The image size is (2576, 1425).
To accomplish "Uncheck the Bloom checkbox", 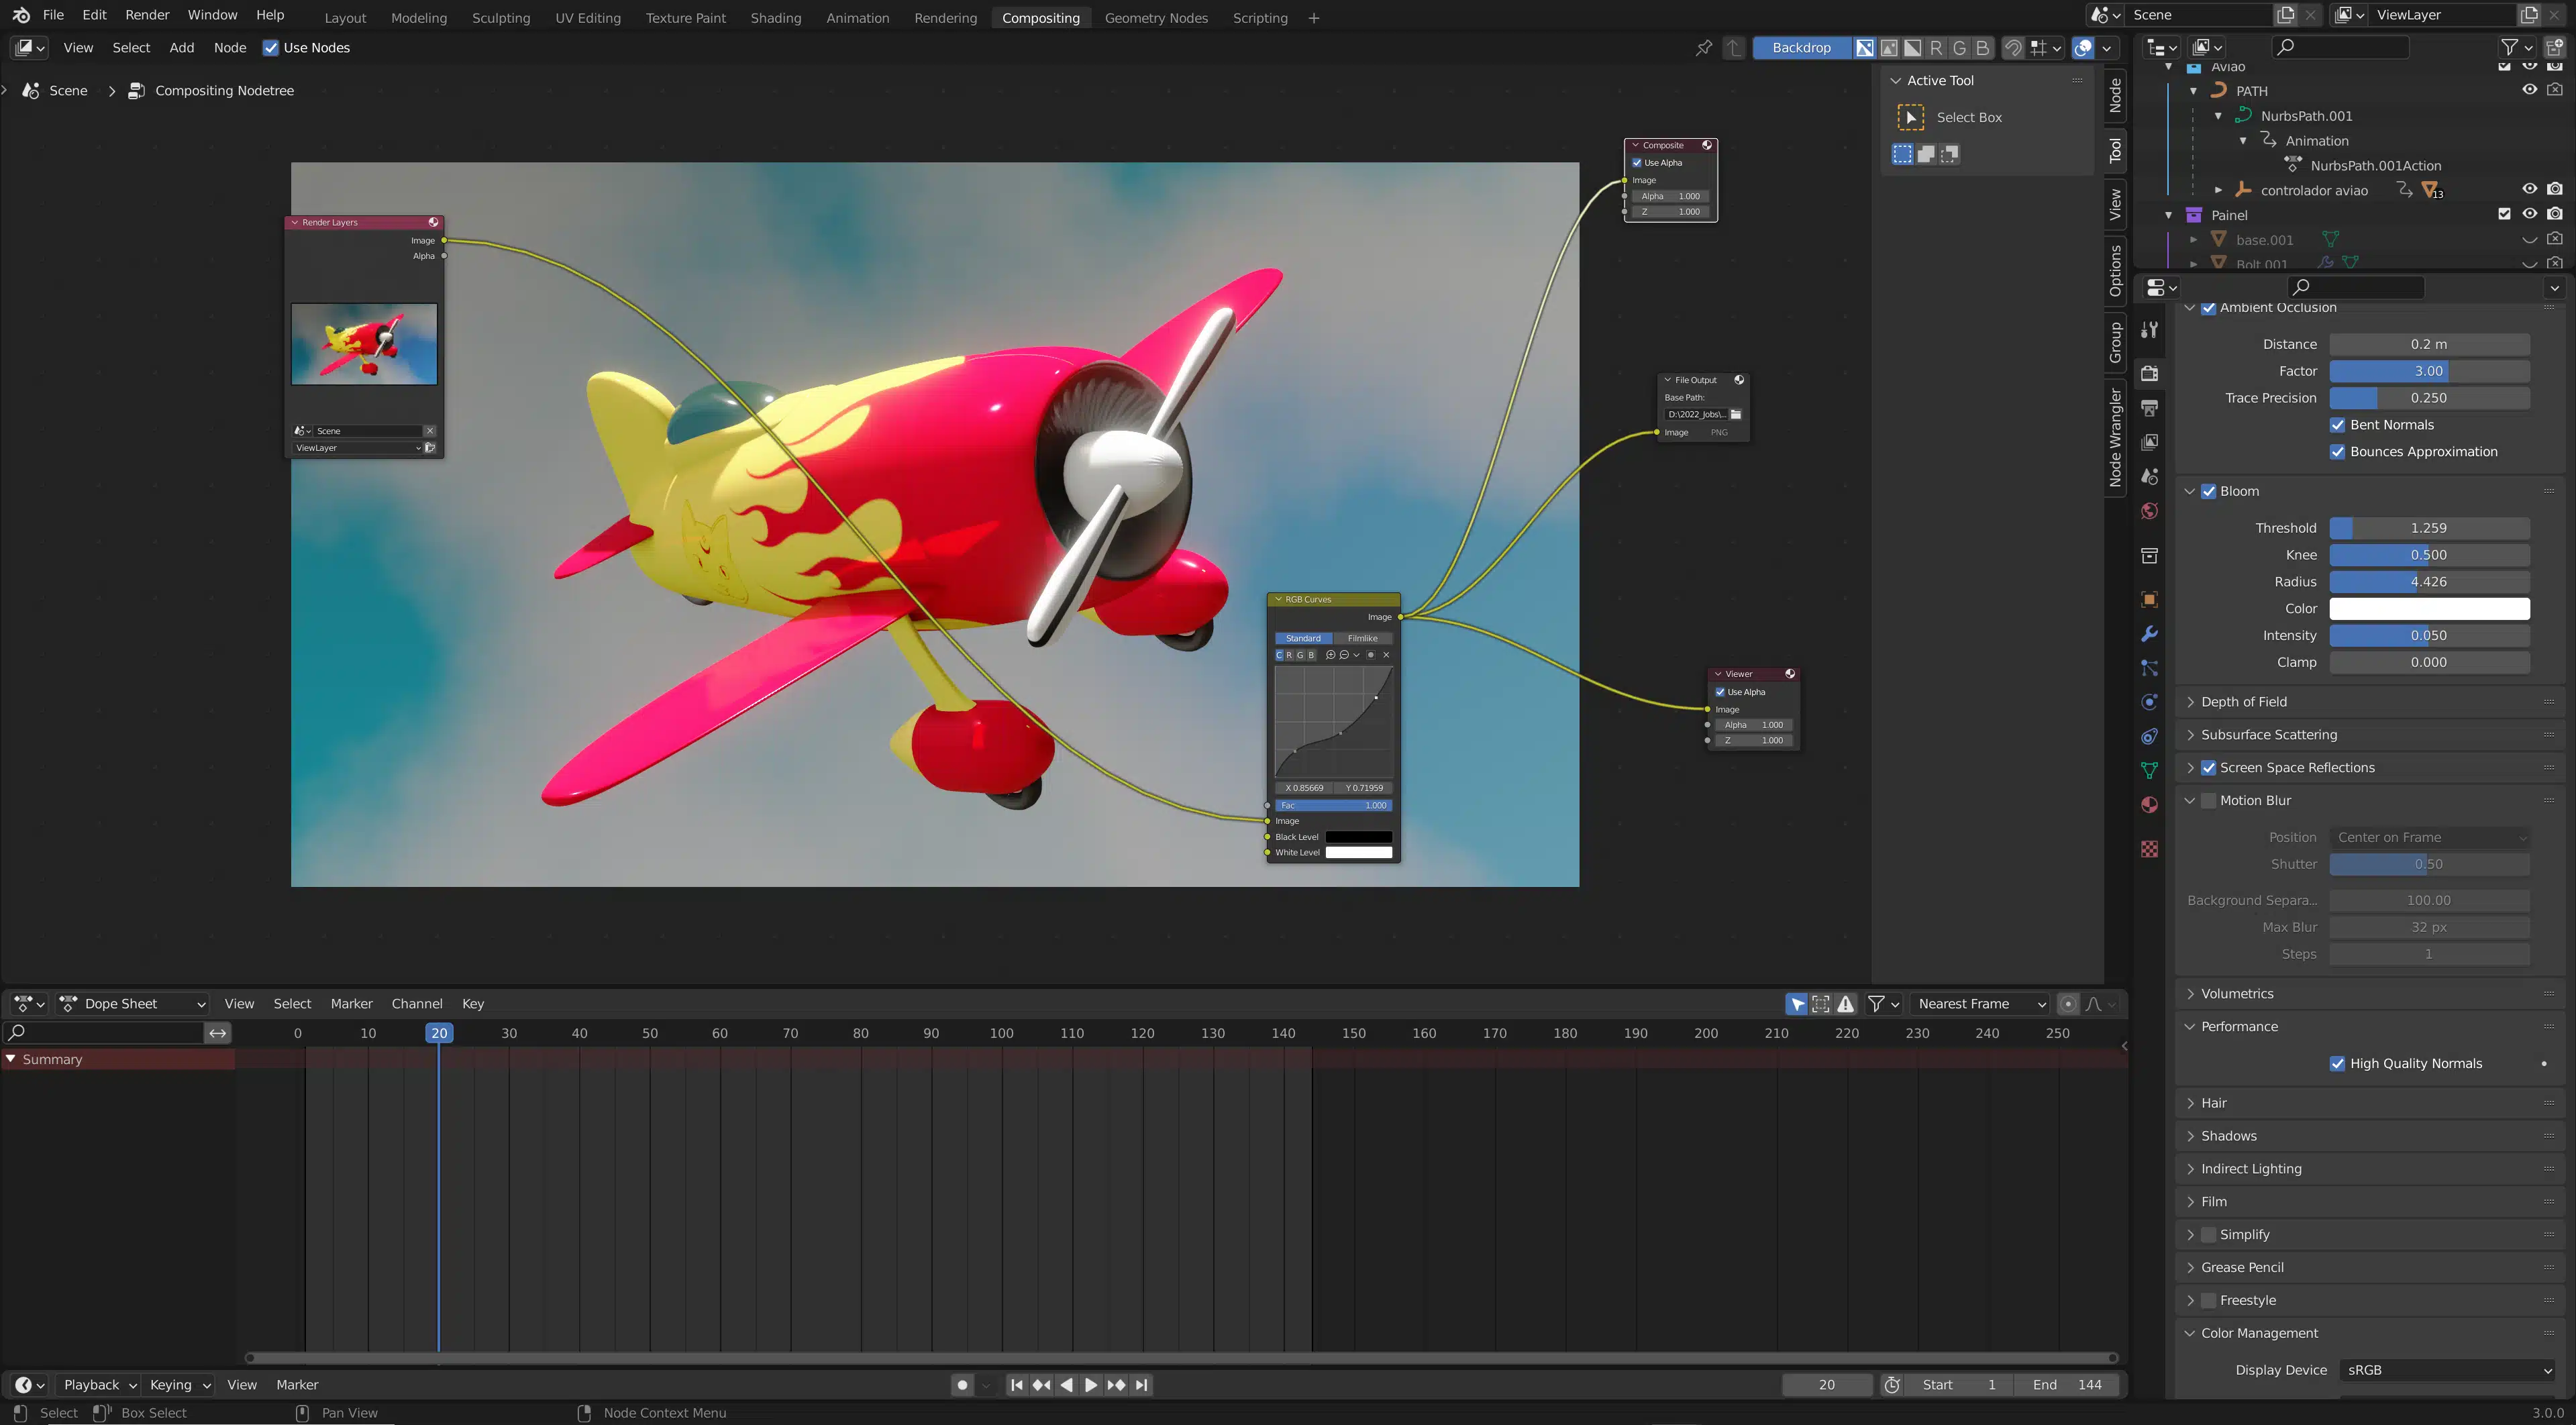I will (x=2208, y=491).
